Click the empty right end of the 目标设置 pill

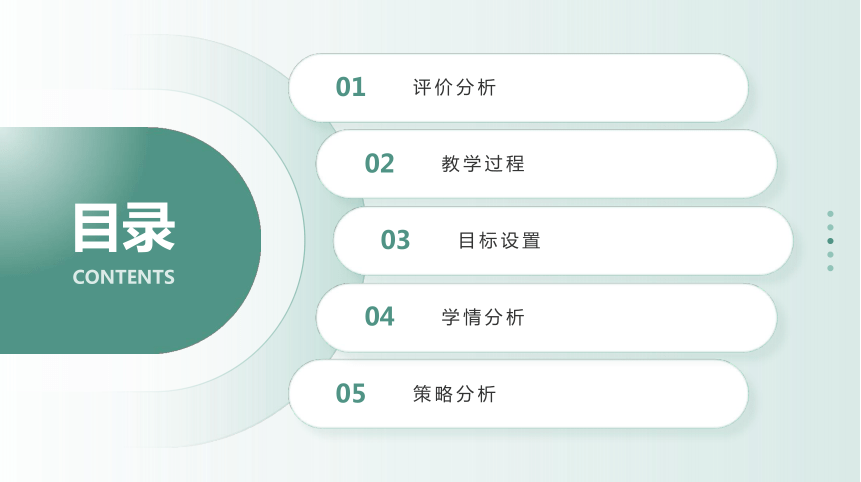point(703,240)
